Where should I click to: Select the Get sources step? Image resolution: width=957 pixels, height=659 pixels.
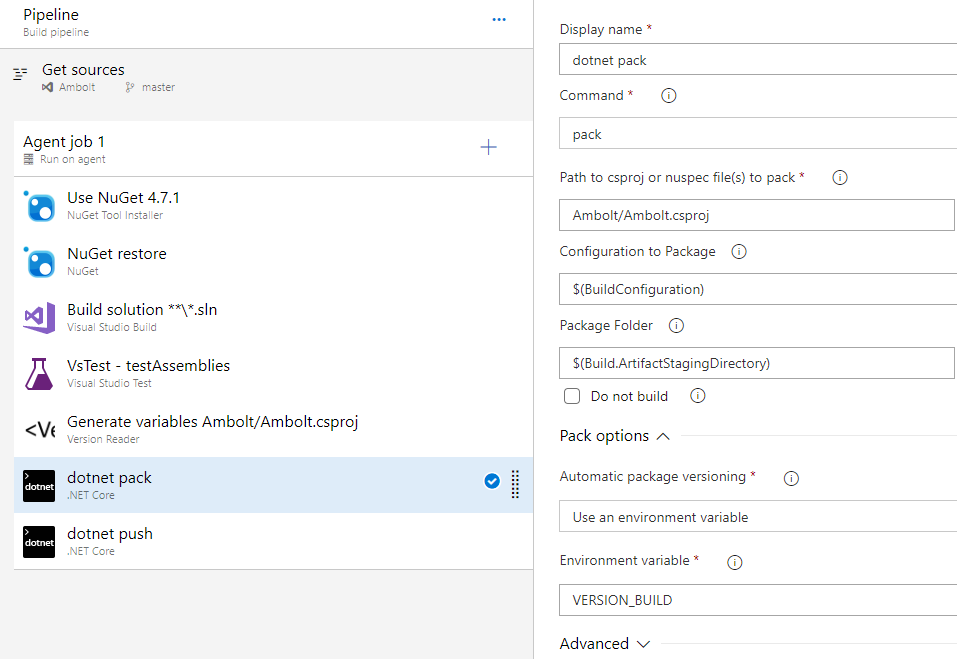267,78
